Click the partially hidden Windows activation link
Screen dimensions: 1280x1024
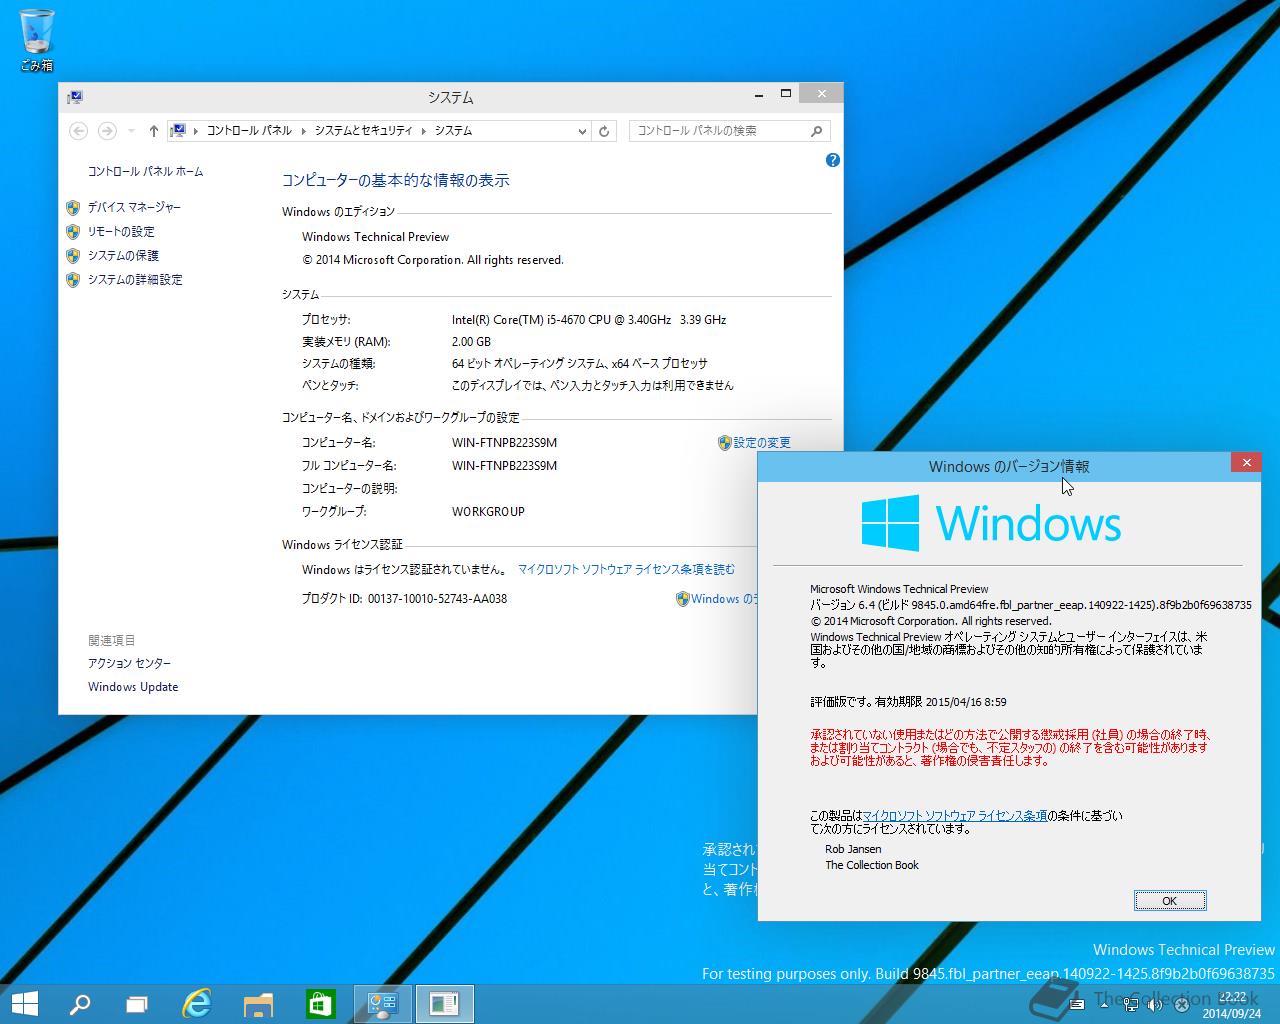(x=724, y=599)
